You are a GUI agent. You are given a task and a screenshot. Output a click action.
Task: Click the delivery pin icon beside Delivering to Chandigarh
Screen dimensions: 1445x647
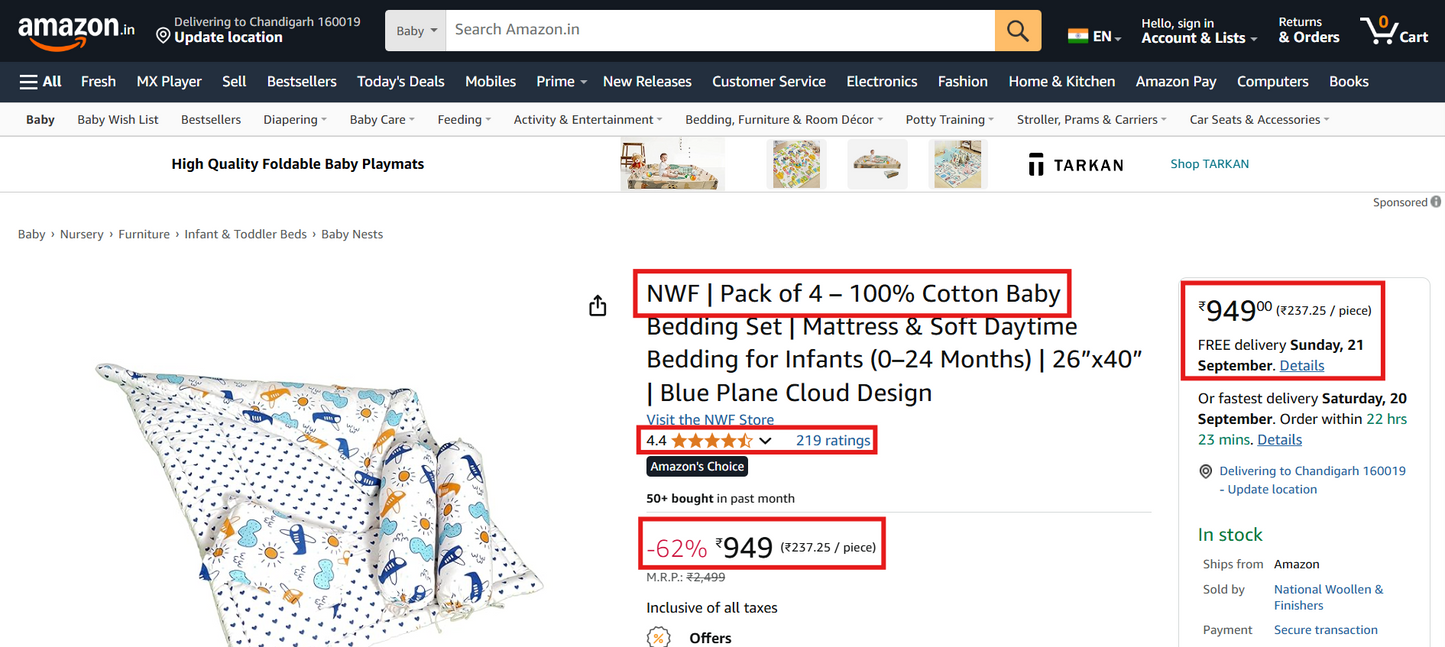coord(1206,470)
